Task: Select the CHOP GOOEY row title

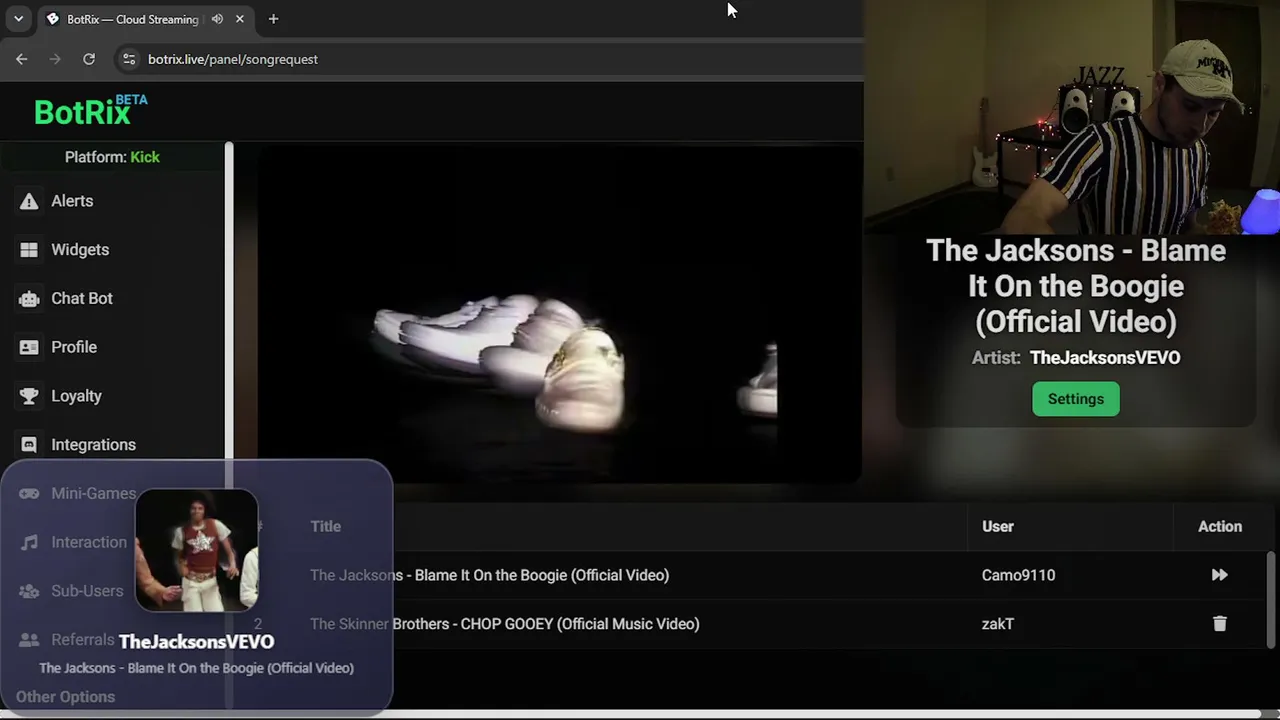Action: point(505,624)
